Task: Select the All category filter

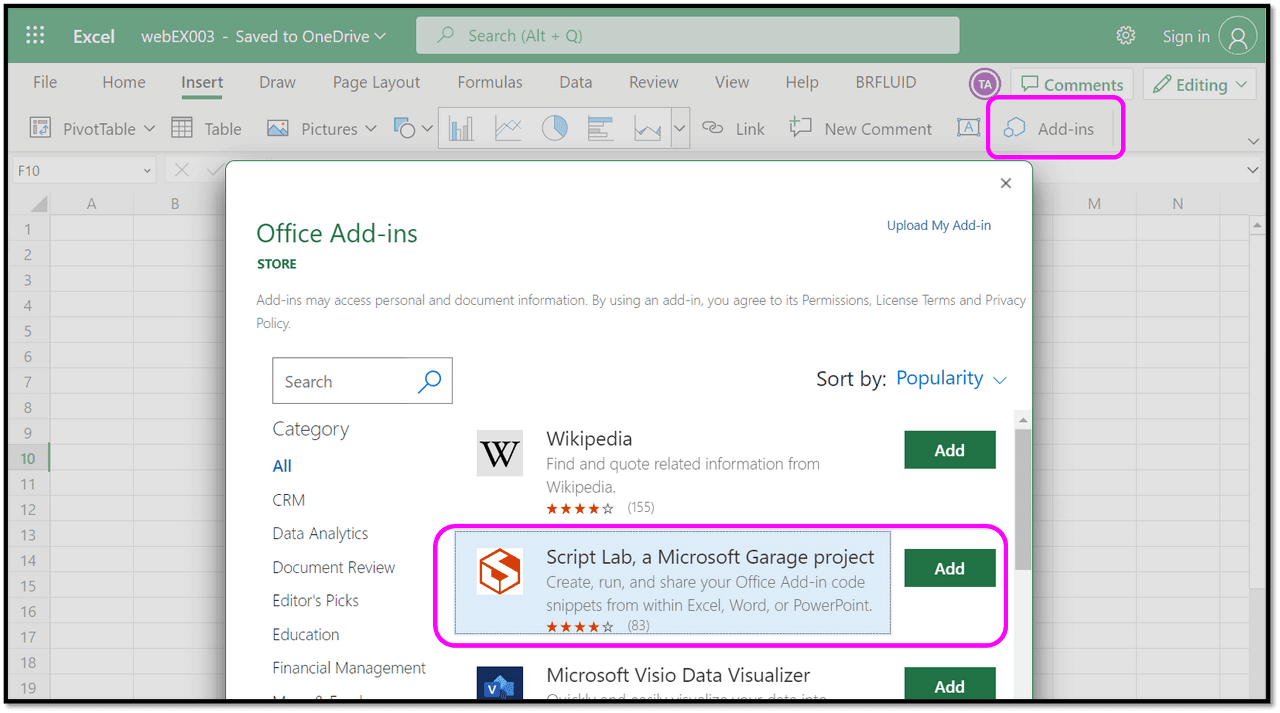Action: pos(282,466)
